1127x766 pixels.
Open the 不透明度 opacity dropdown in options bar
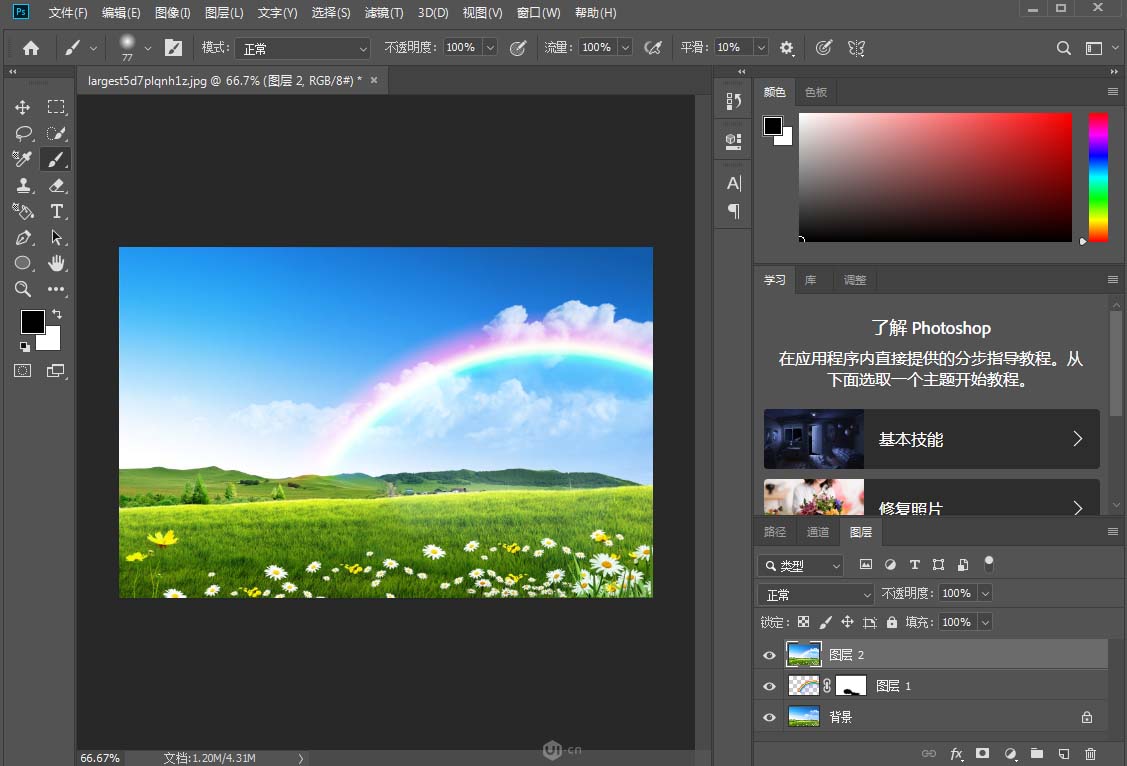[490, 47]
